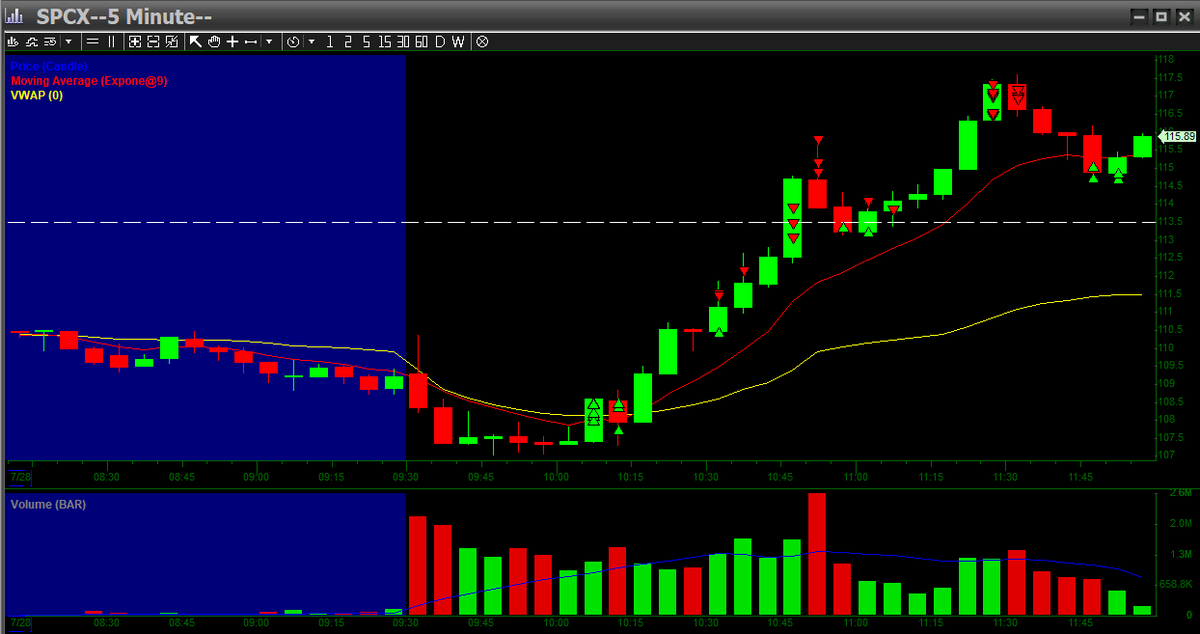Click the zoom-out box icon
Image resolution: width=1200 pixels, height=634 pixels.
154,41
